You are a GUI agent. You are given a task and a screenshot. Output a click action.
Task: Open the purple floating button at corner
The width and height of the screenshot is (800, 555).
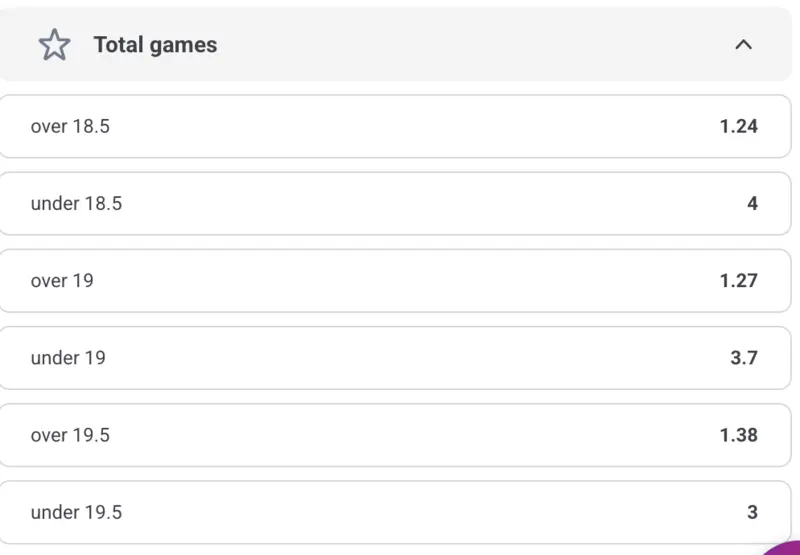785,548
